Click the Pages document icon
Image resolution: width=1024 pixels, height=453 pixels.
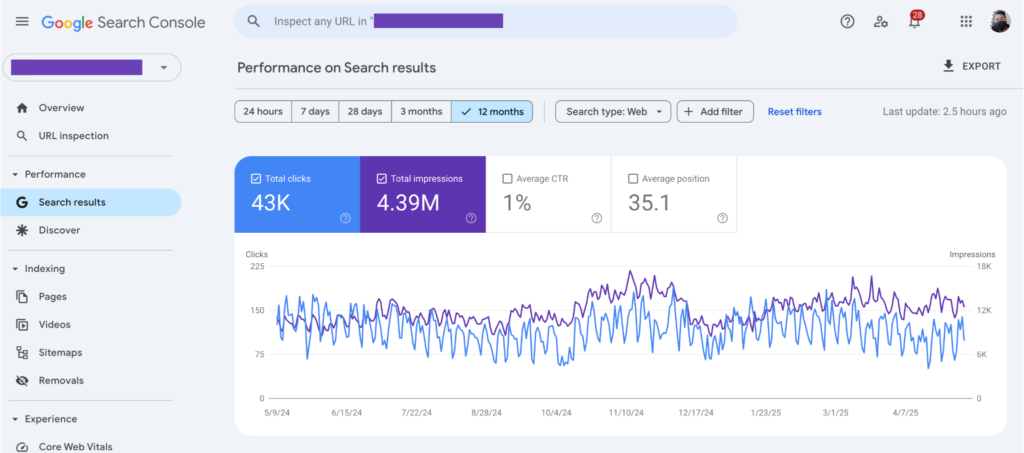pos(22,297)
